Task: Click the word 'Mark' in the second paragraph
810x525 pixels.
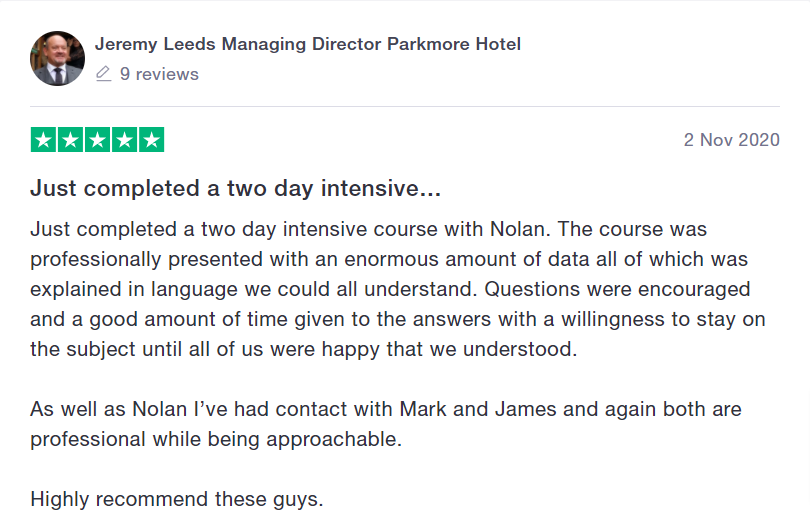Action: click(423, 409)
